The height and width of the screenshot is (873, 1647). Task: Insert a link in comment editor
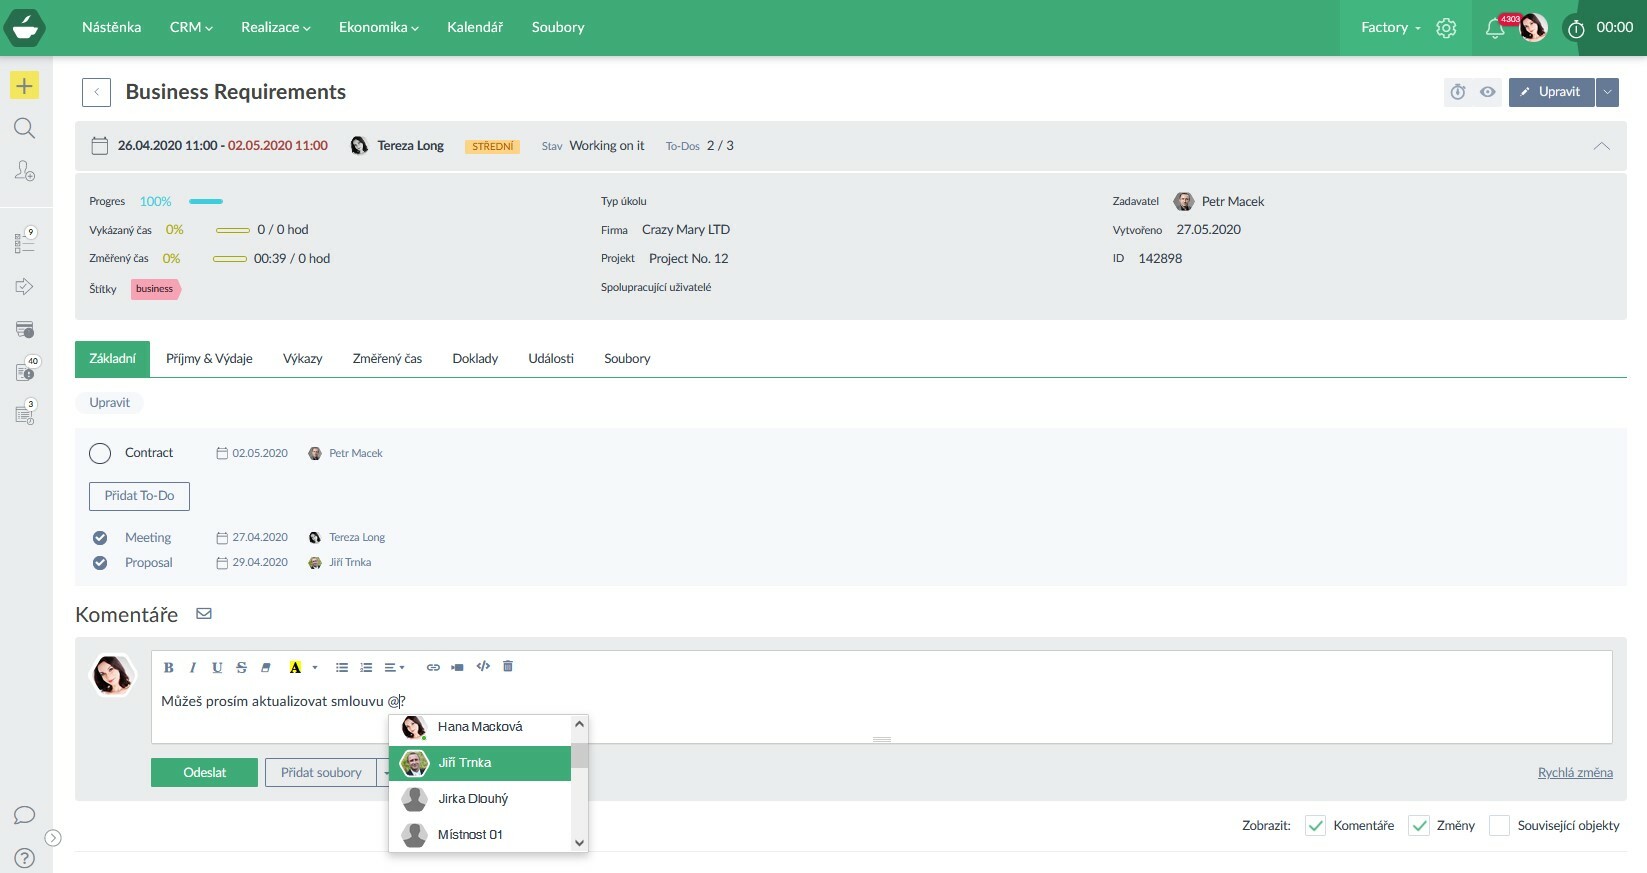tap(433, 667)
